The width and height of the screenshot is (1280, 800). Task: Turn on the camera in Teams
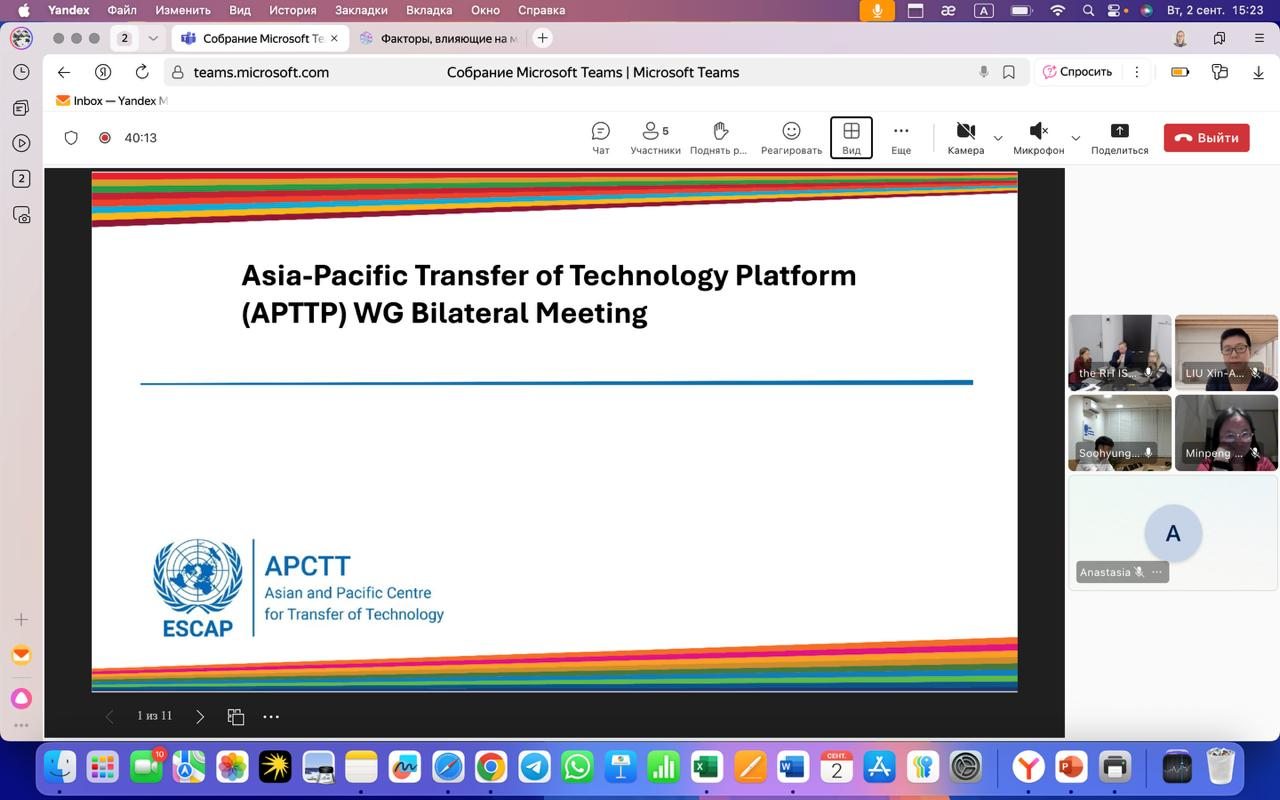click(965, 138)
